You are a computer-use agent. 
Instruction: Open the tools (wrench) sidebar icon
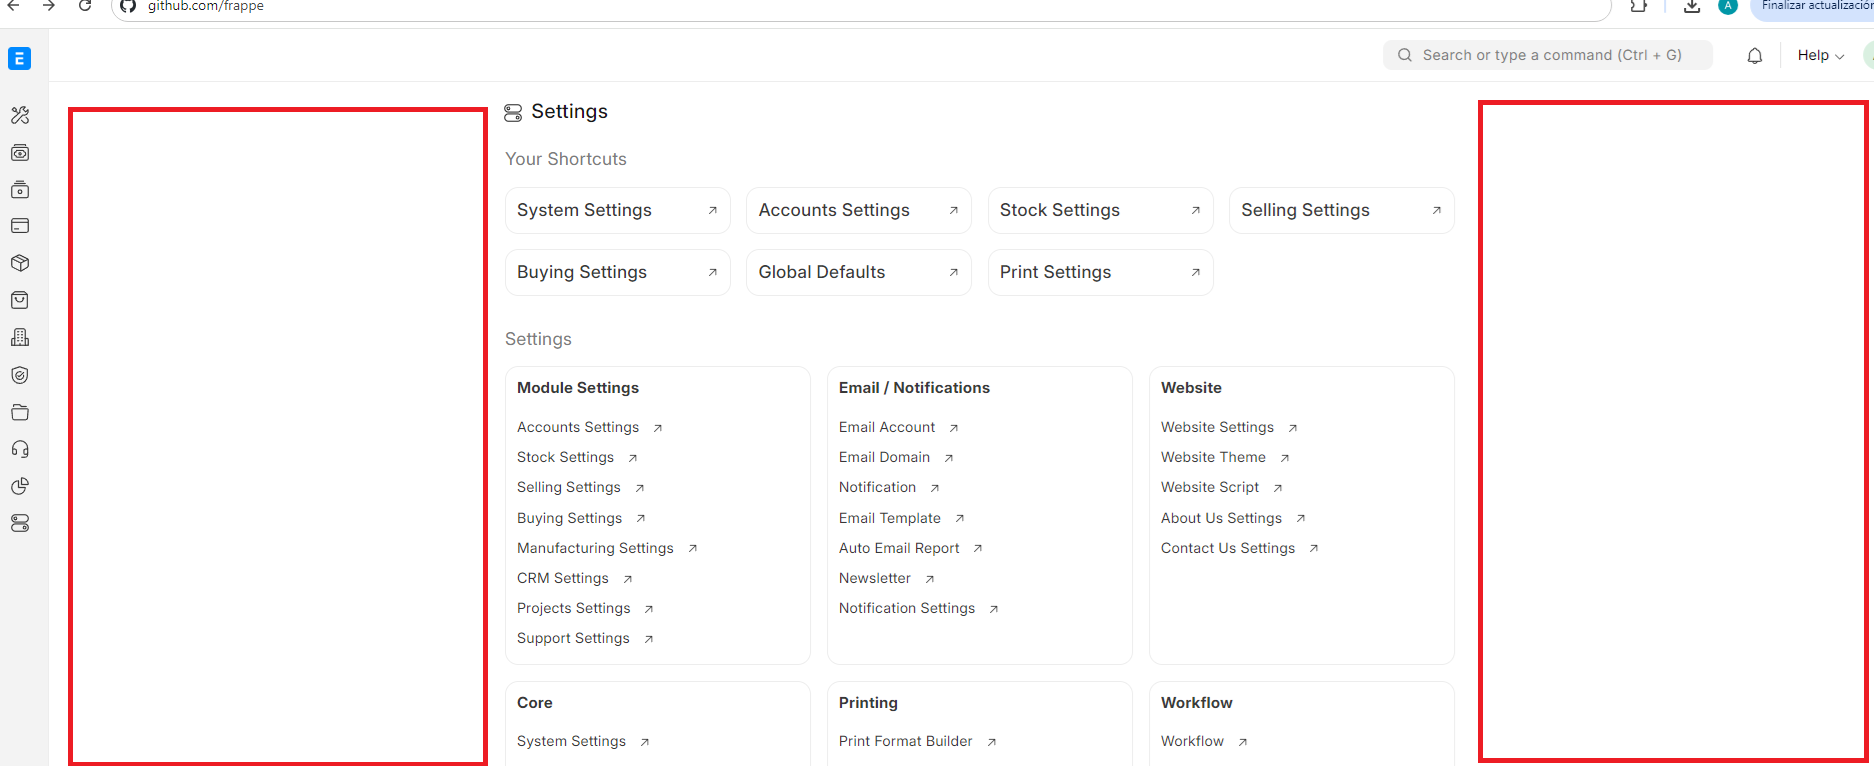[20, 115]
